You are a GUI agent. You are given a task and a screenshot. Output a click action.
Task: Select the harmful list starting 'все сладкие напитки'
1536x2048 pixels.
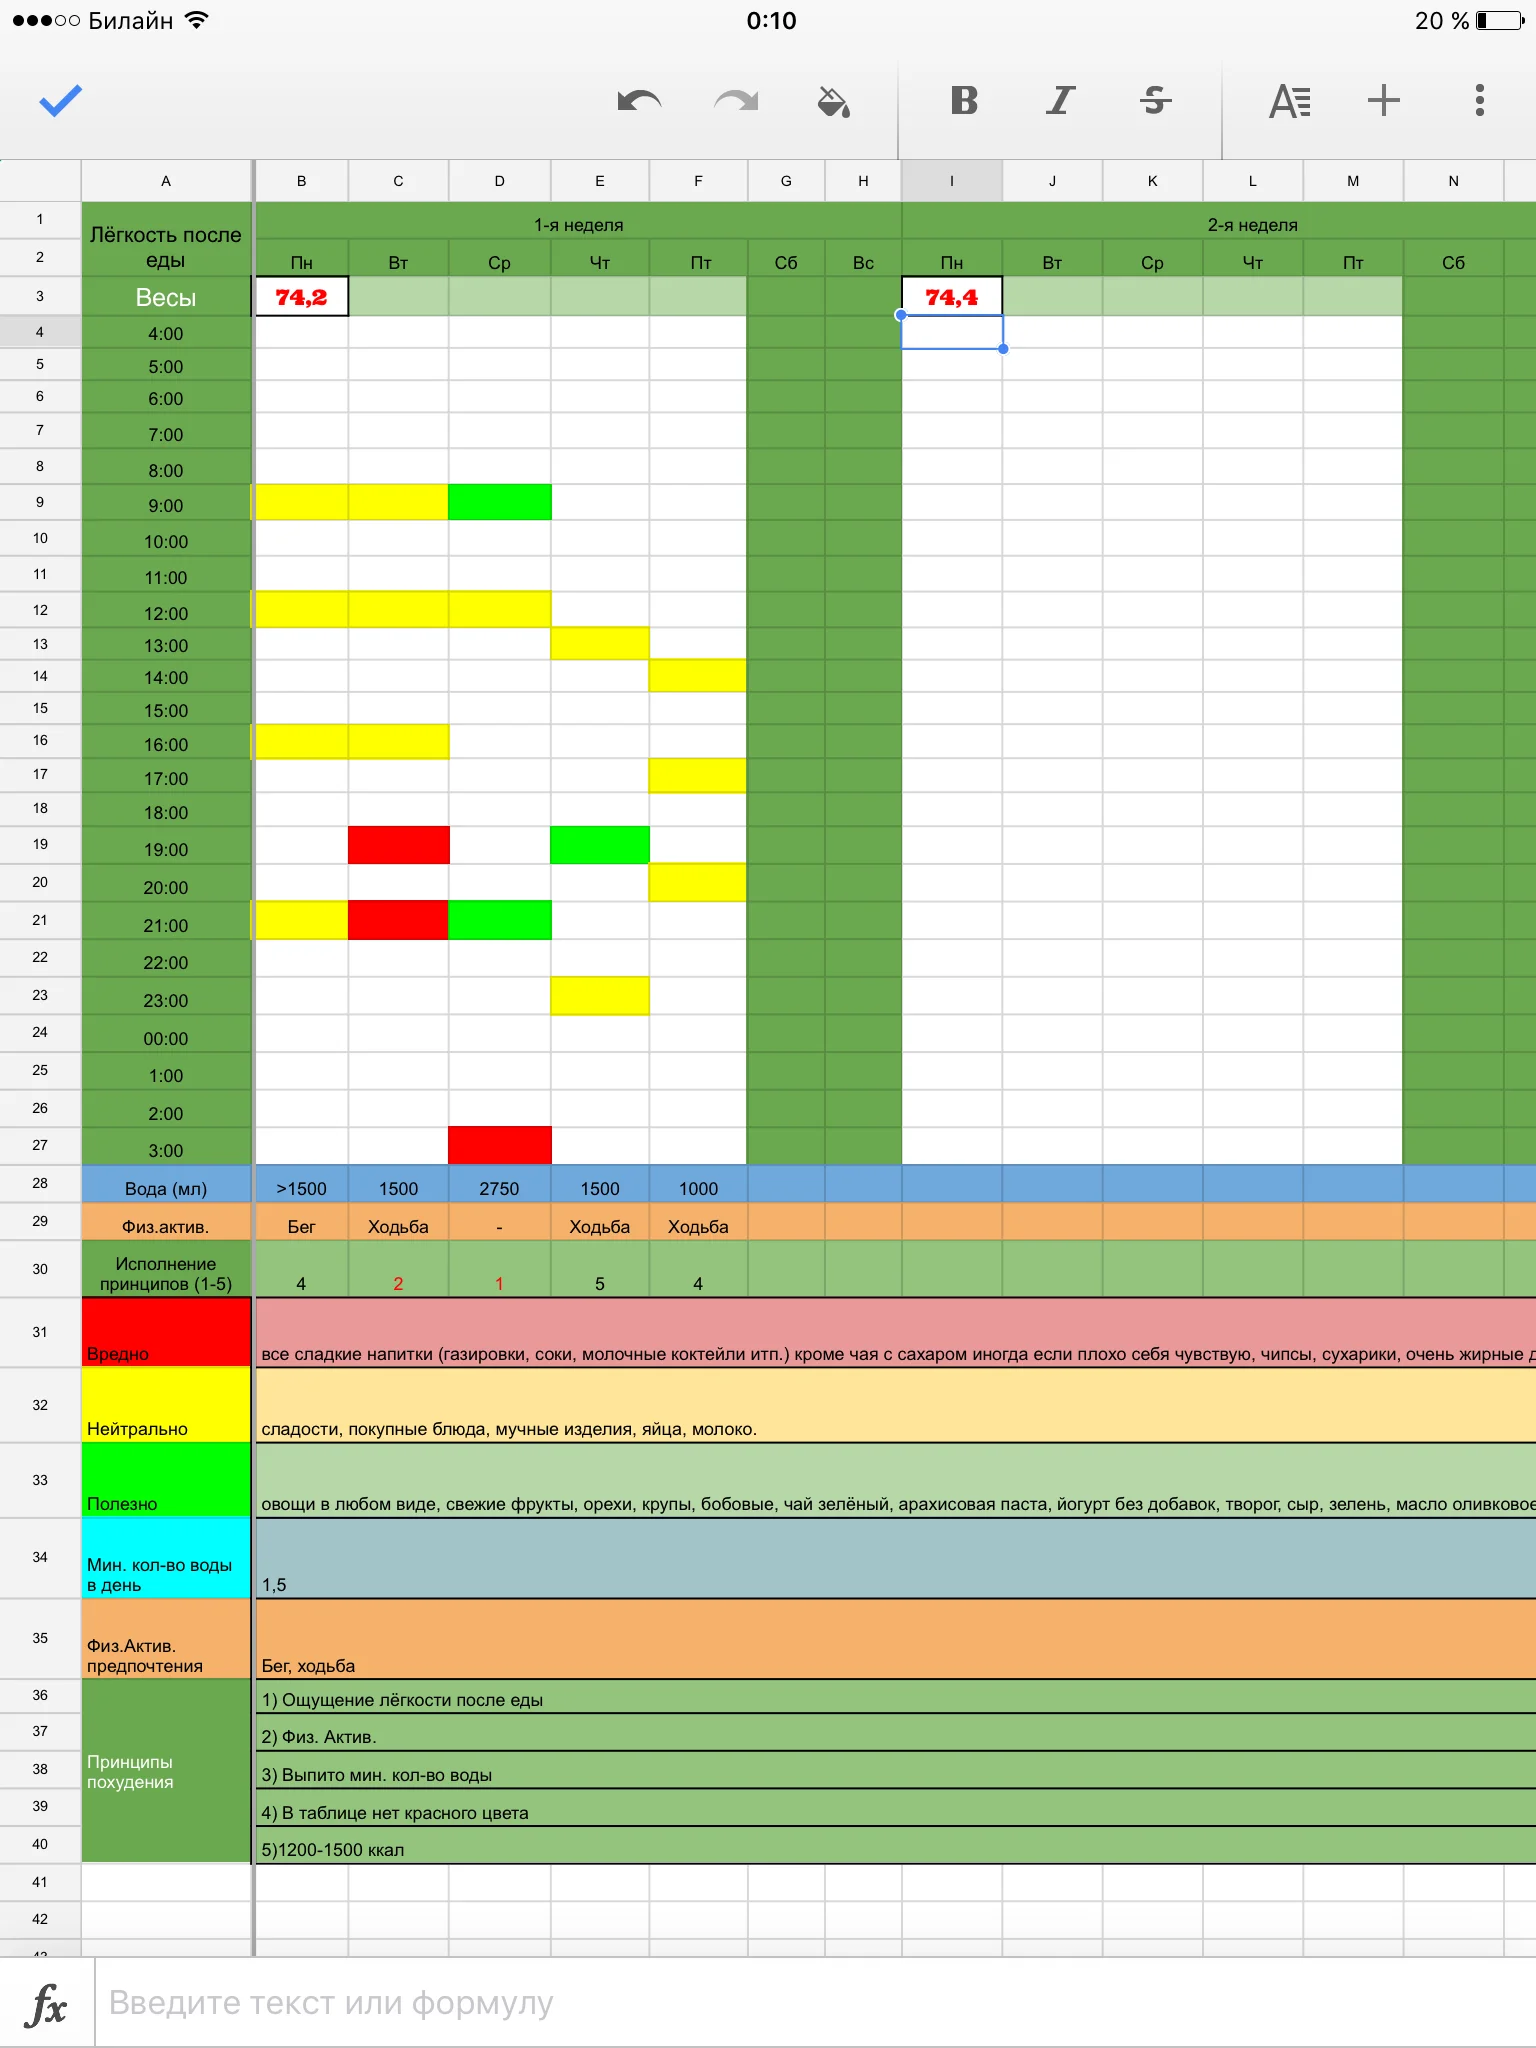(x=896, y=1332)
